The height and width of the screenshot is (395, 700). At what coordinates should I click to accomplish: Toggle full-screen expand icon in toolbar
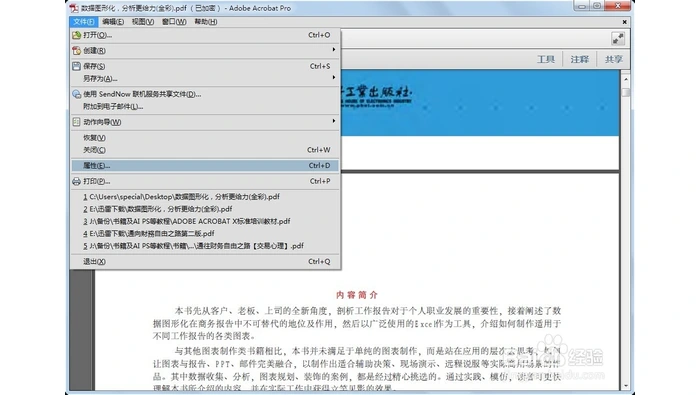tap(618, 39)
